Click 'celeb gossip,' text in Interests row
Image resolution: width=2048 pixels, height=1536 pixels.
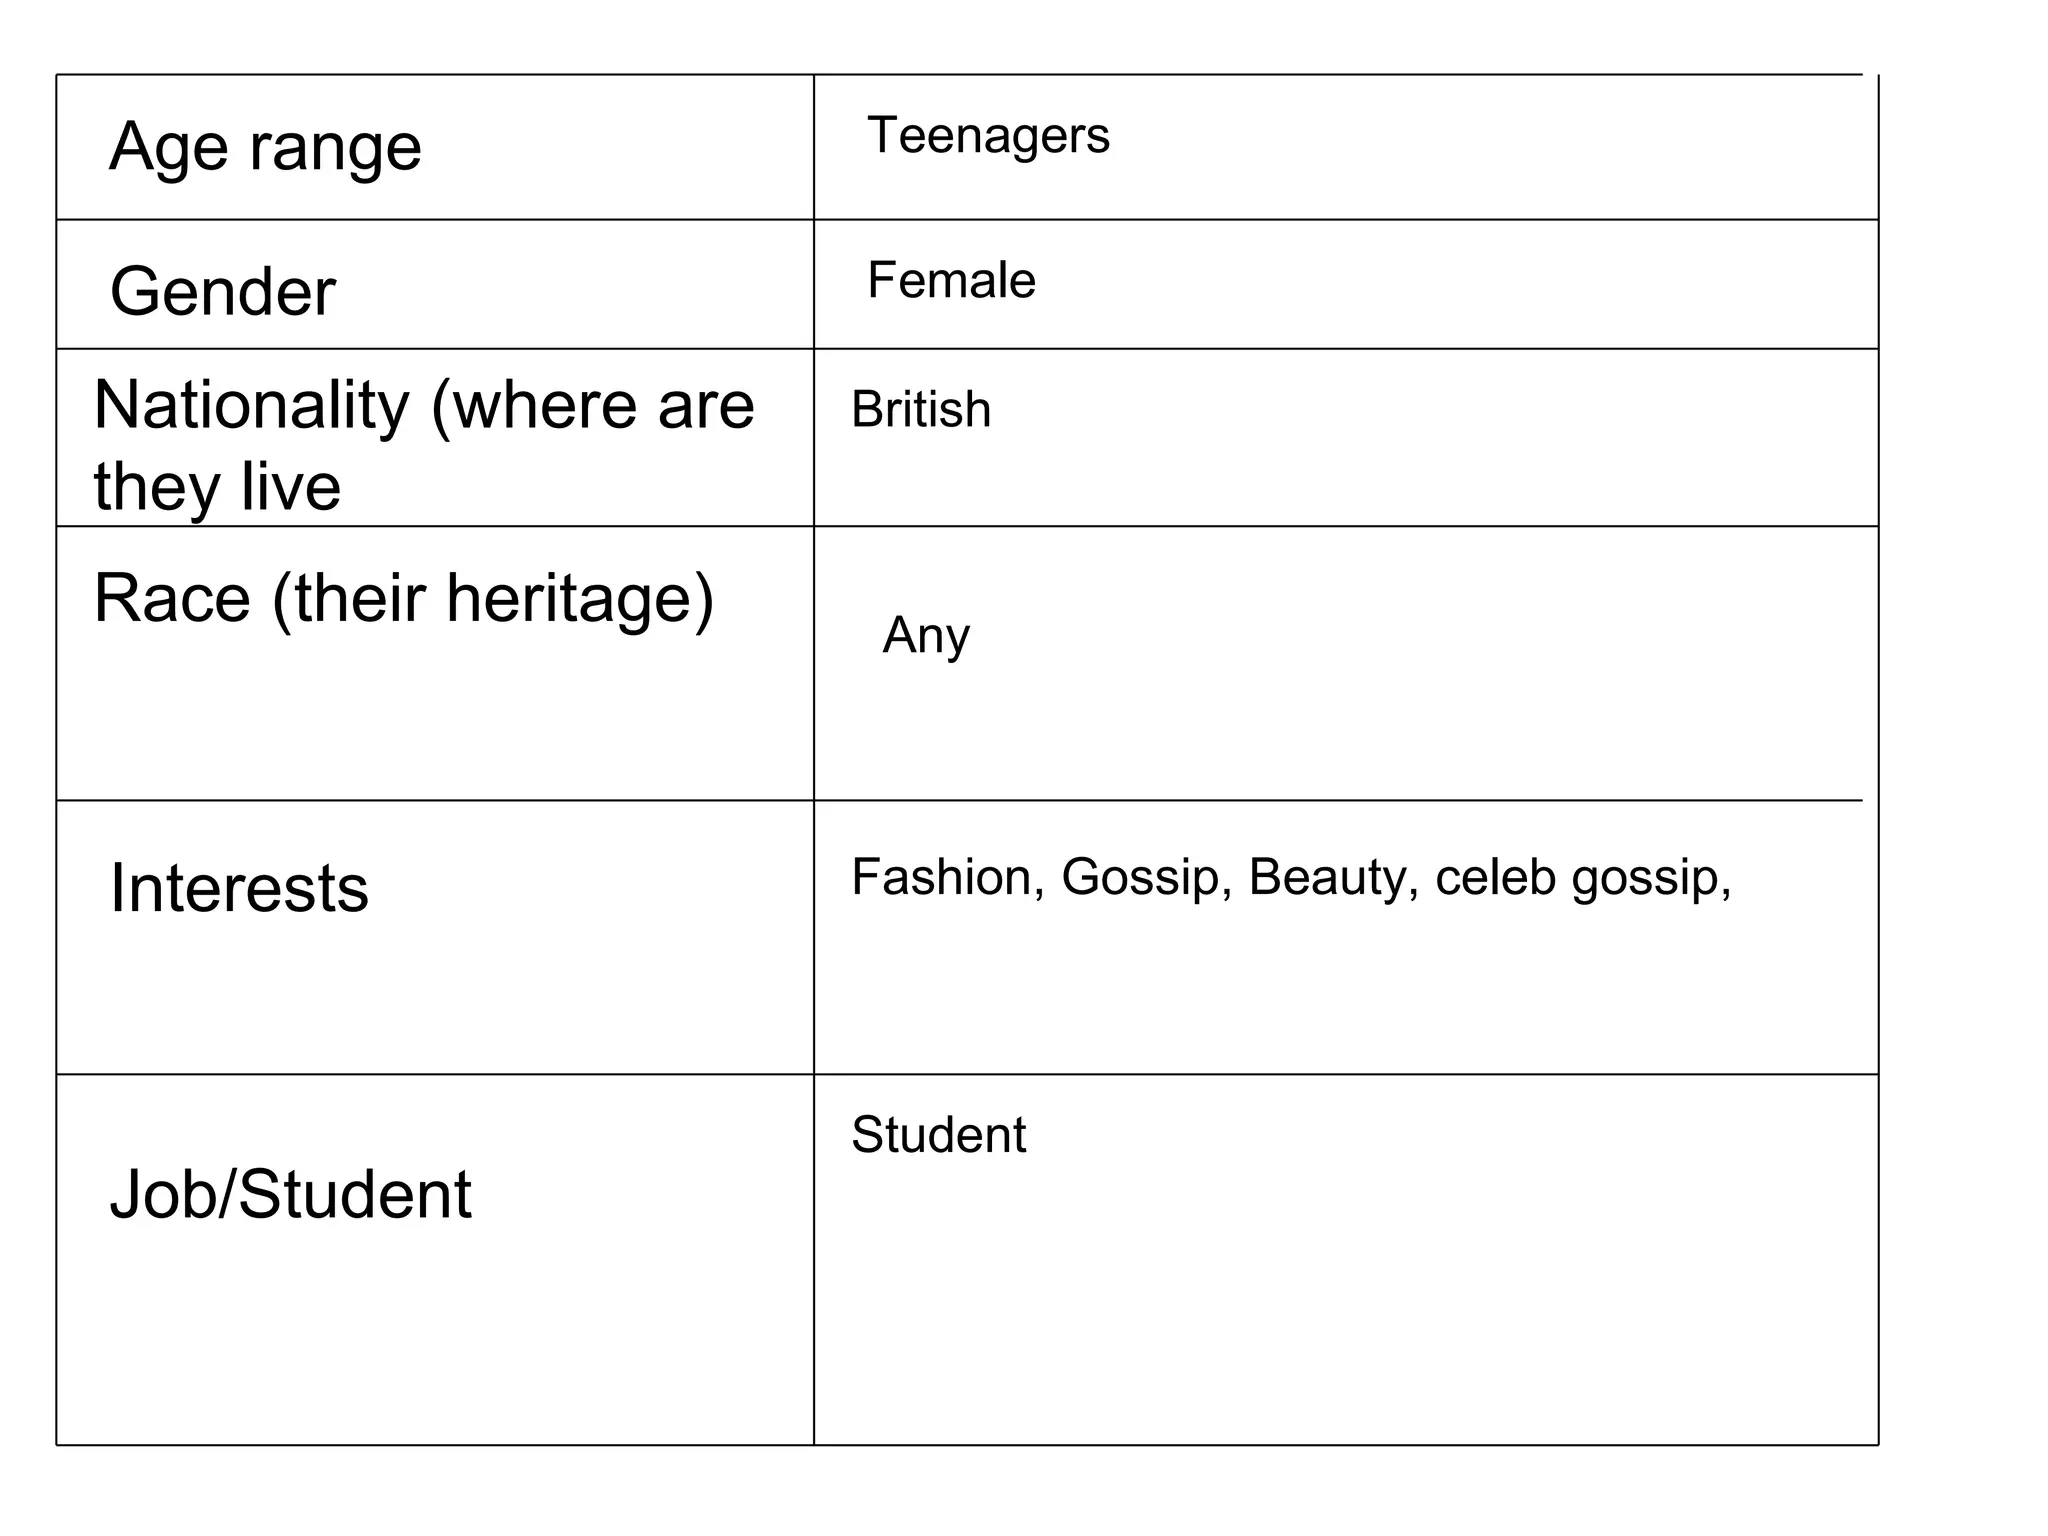click(1583, 879)
